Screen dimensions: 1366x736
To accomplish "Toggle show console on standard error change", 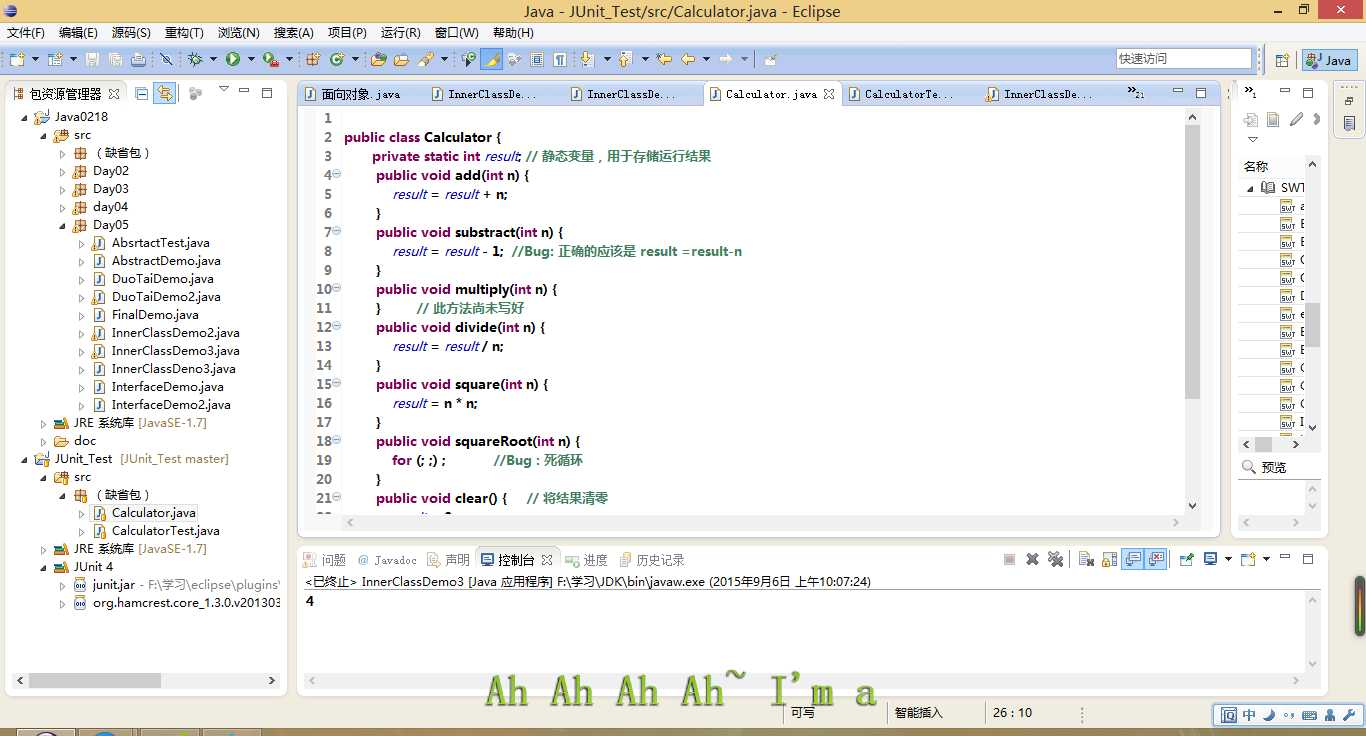I will 1156,559.
